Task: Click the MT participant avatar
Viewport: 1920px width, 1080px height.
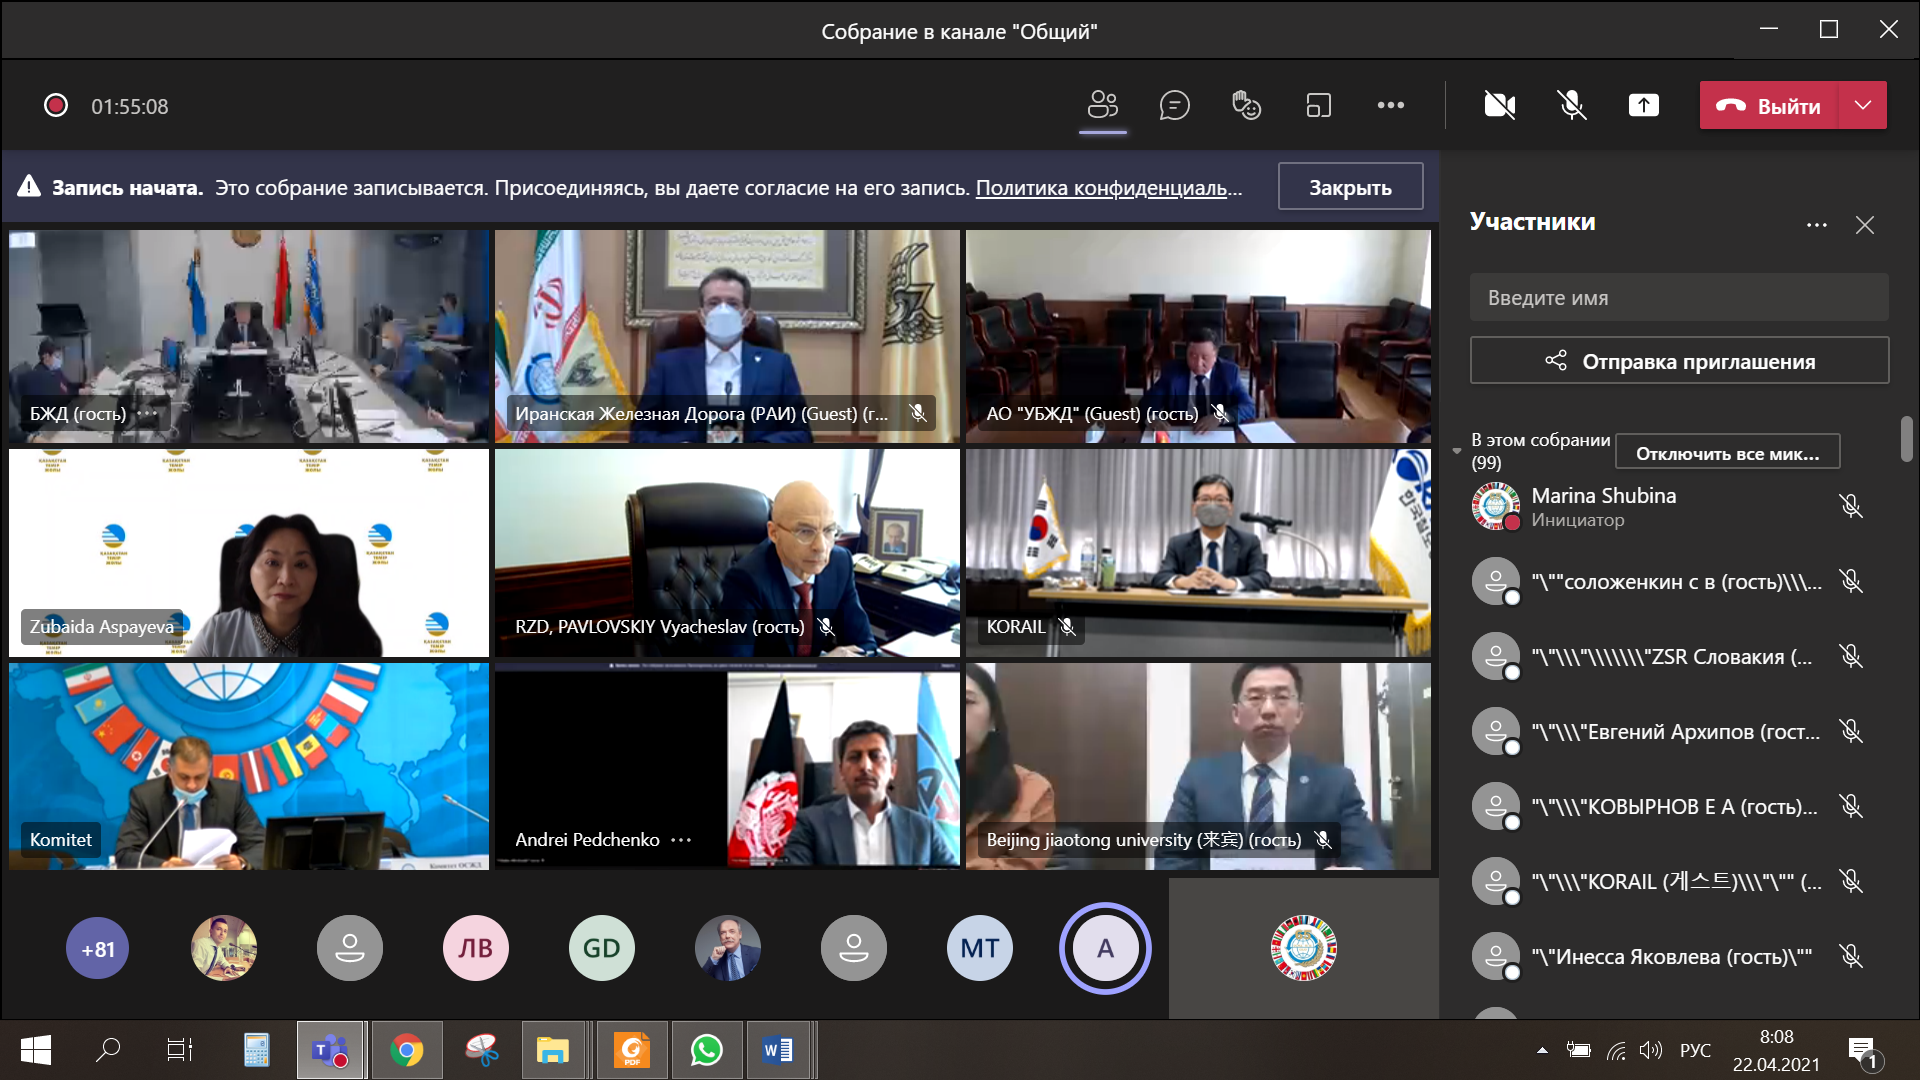Action: 980,948
